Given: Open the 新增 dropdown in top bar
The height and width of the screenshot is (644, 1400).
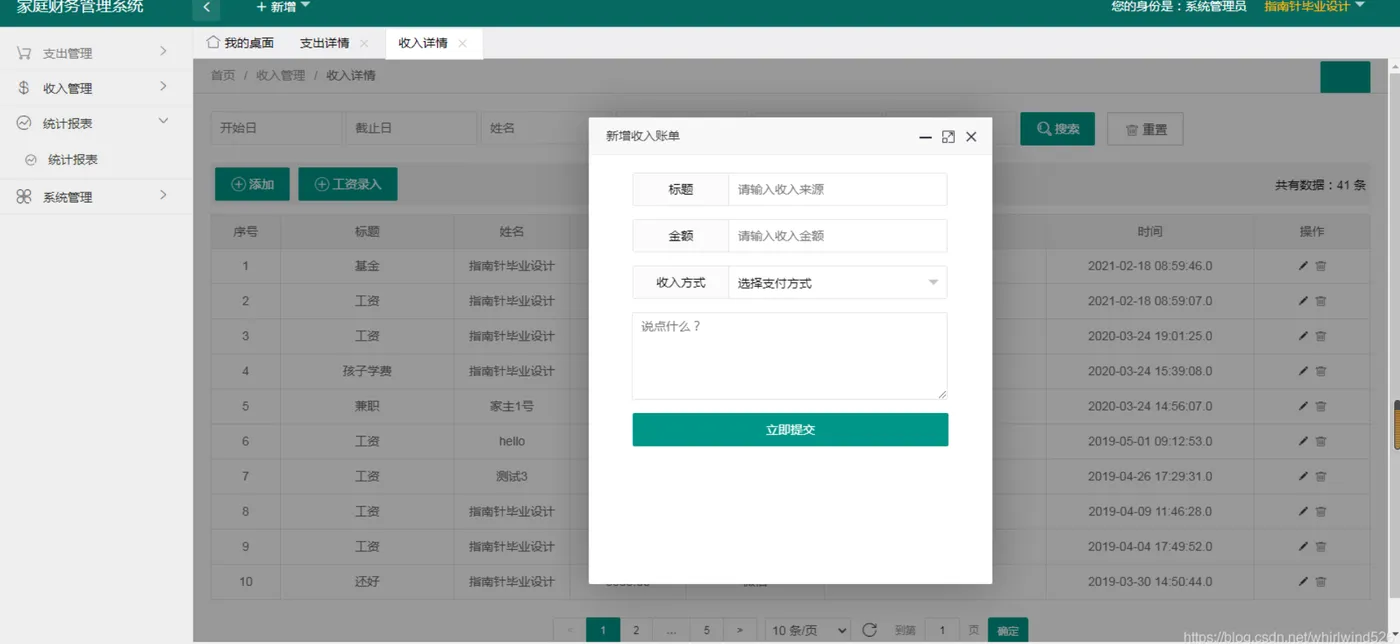Looking at the screenshot, I should click(x=284, y=7).
